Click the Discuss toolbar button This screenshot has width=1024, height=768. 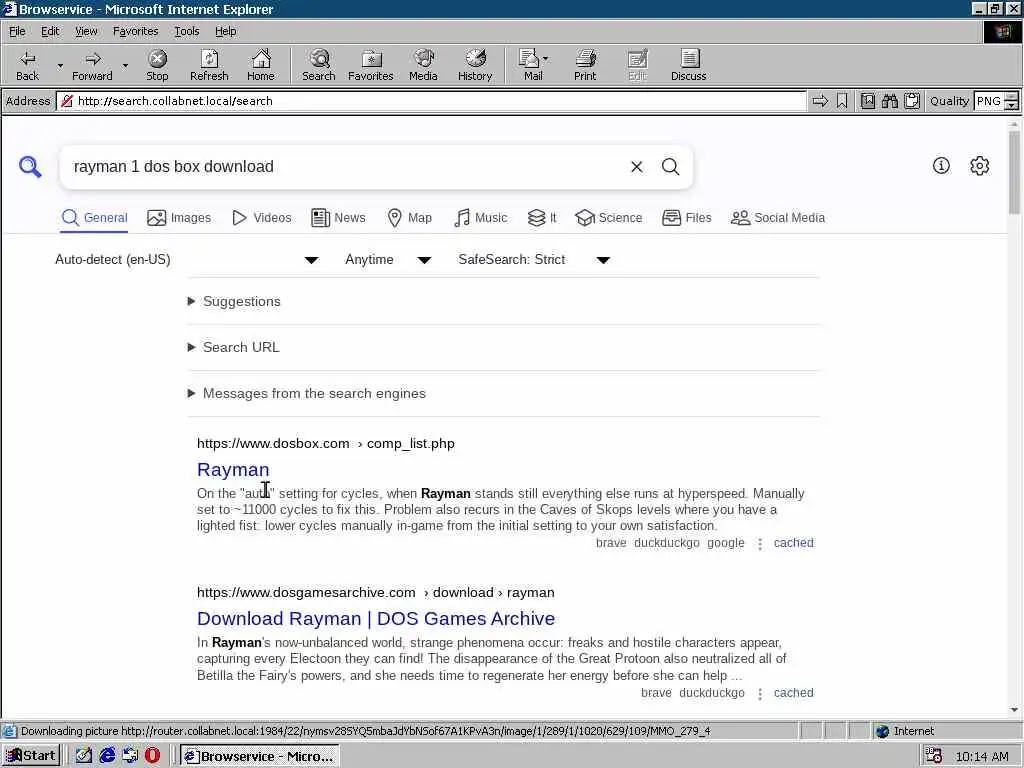click(x=688, y=65)
